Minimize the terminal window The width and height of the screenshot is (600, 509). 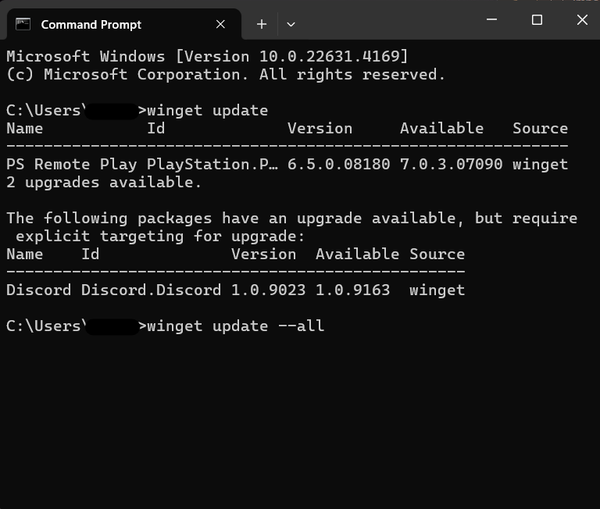pyautogui.click(x=491, y=20)
